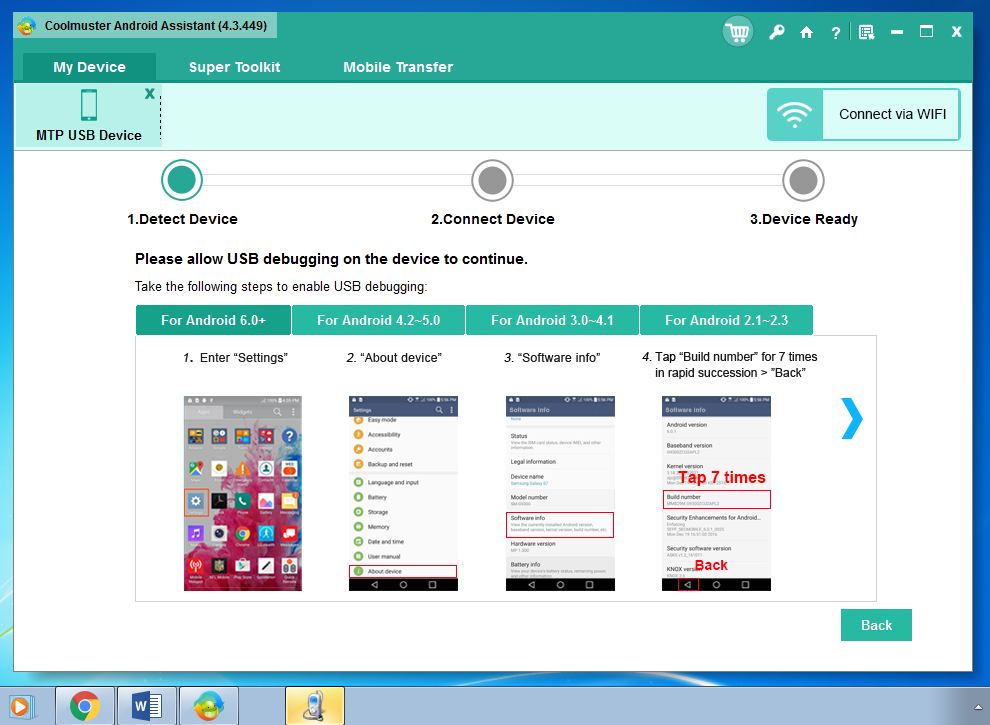Click the '"About device"' step caption
990x725 pixels.
394,357
